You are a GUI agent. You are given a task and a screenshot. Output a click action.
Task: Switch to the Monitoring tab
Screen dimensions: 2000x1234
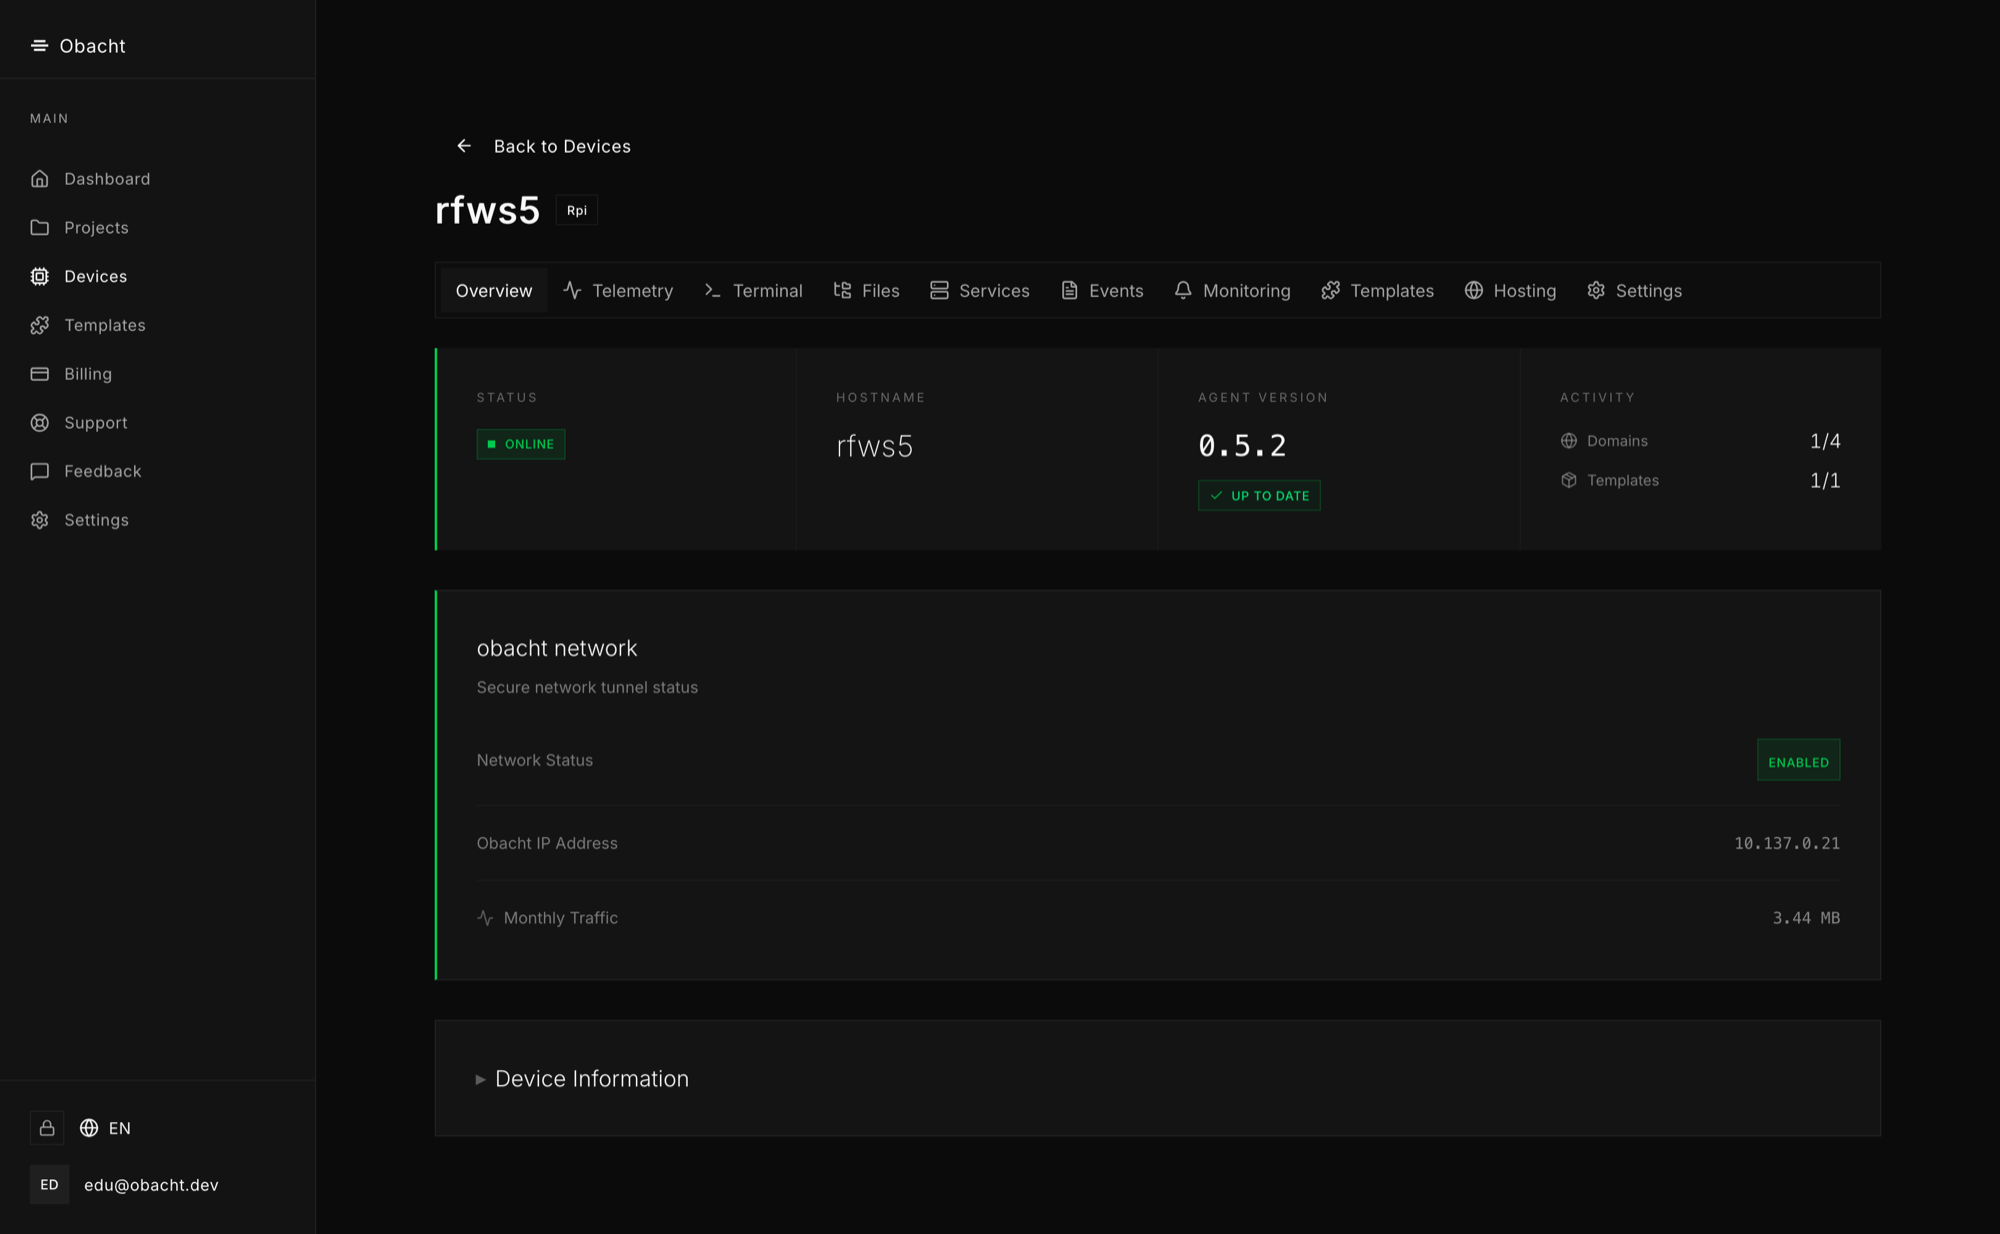click(x=1232, y=291)
